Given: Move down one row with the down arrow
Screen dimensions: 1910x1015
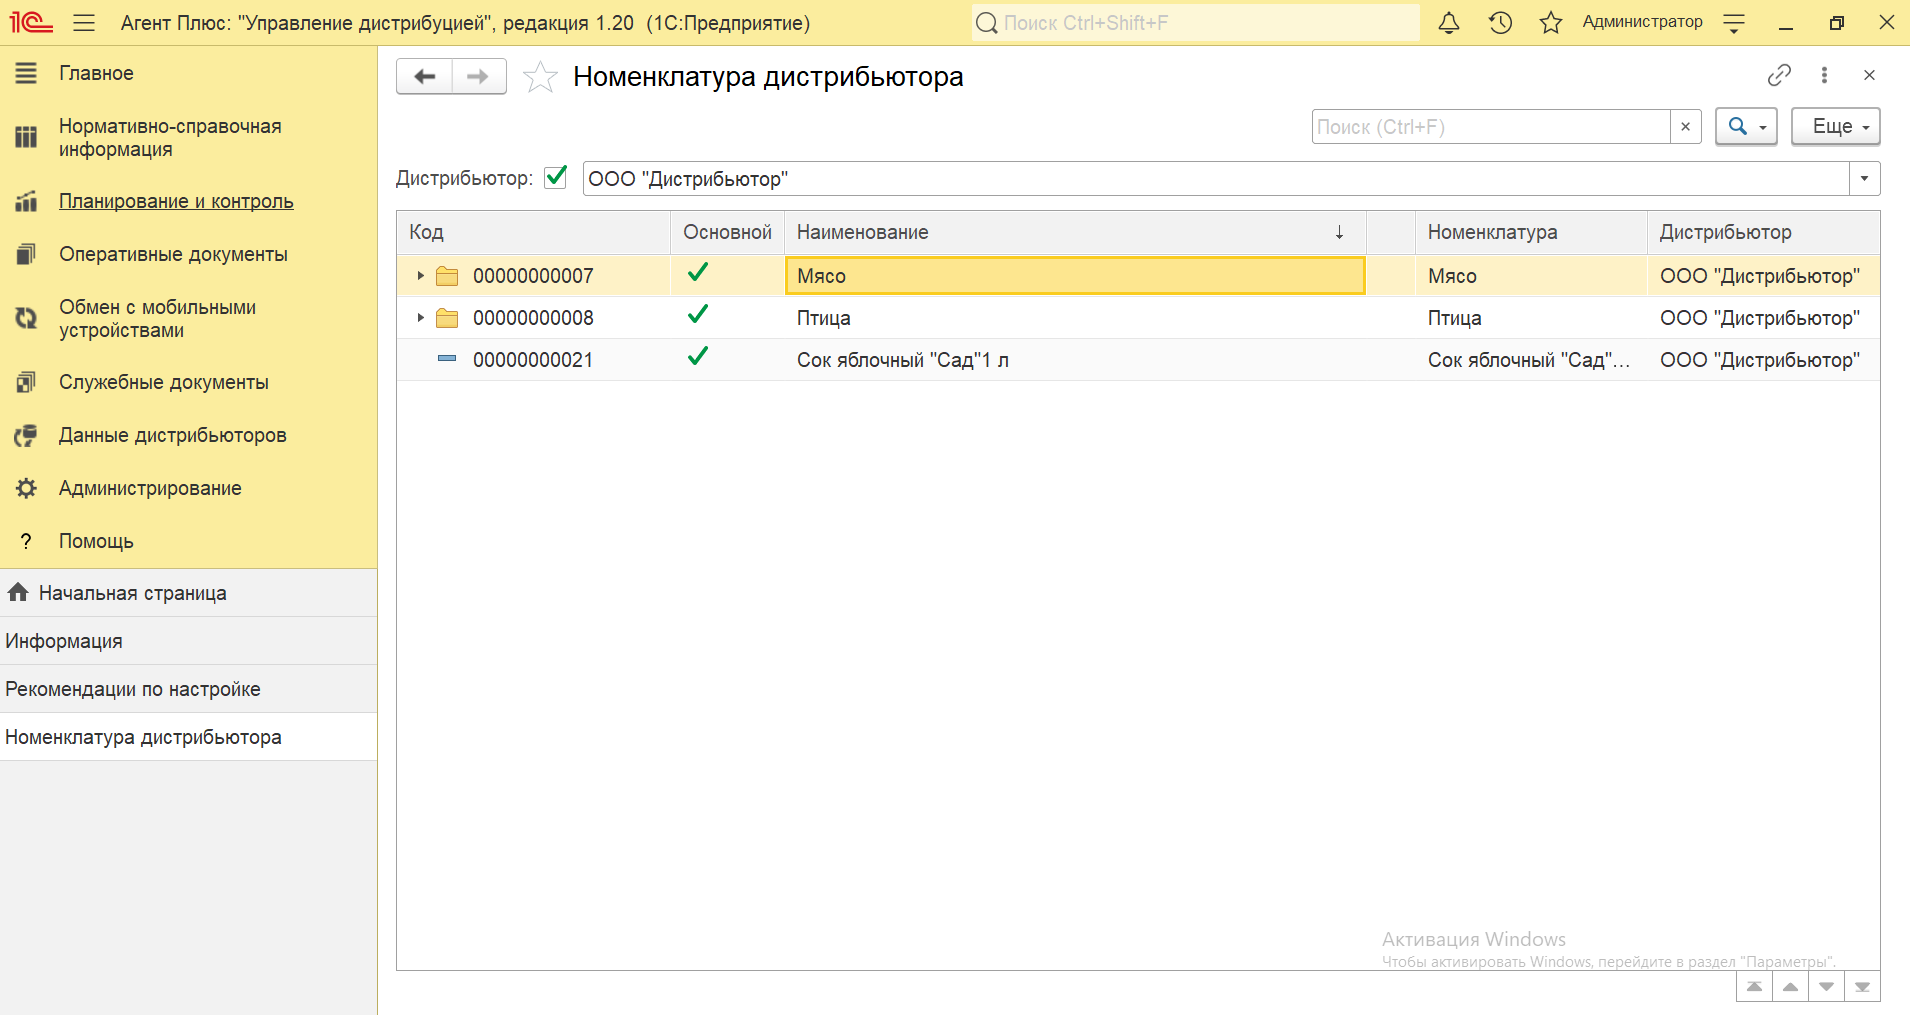Looking at the screenshot, I should [1826, 987].
